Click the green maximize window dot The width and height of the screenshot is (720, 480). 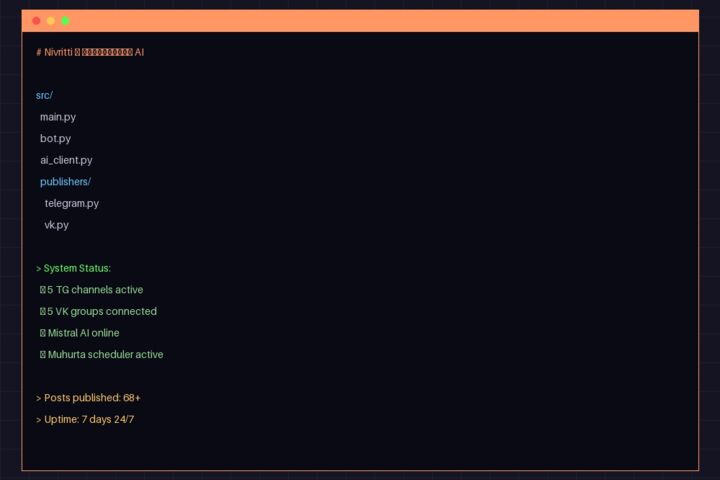coord(65,21)
